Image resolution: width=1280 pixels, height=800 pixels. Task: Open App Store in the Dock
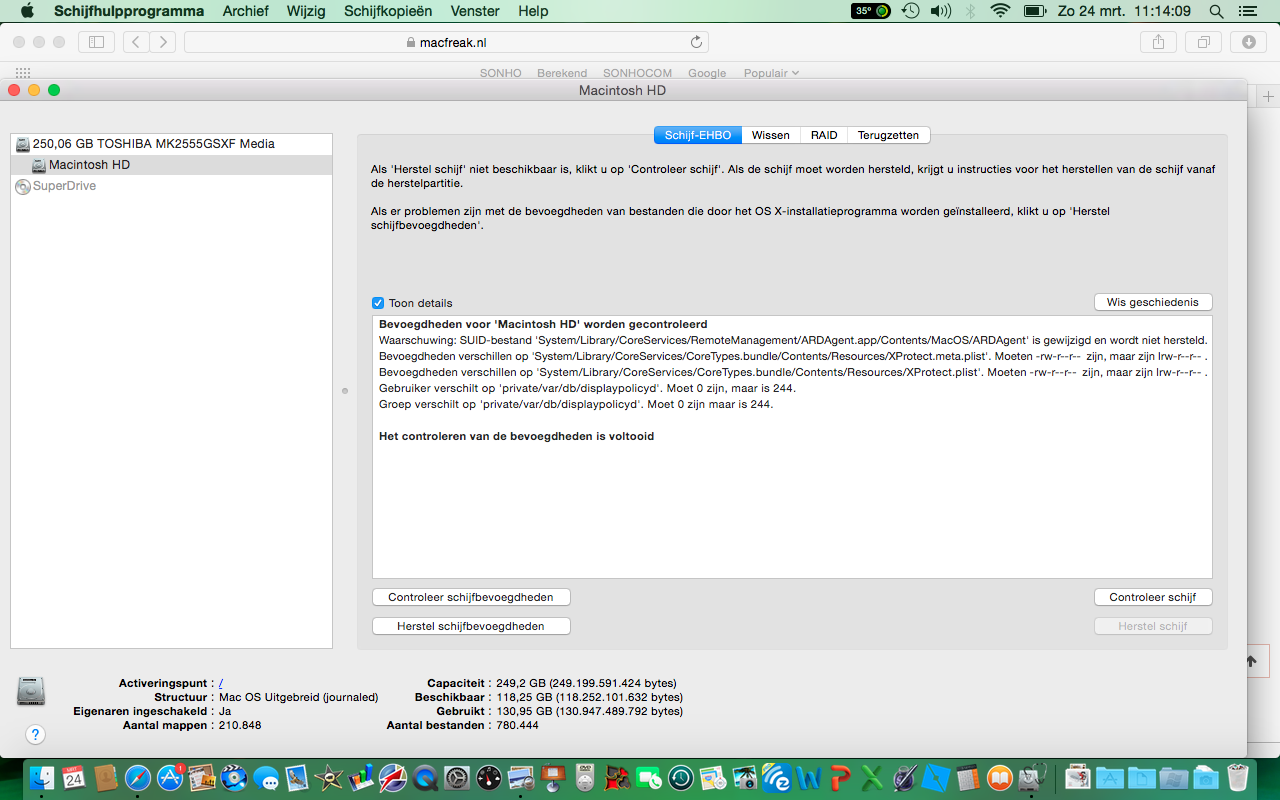(170, 778)
